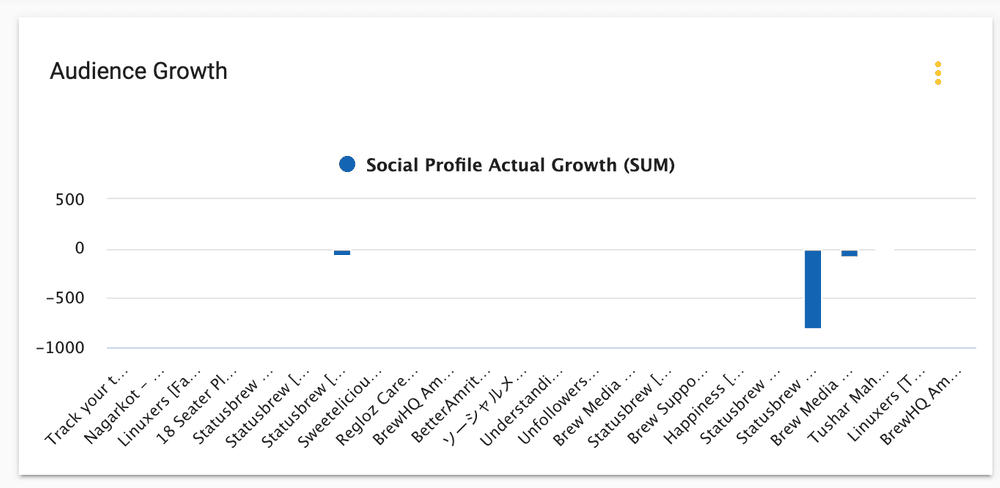Viewport: 1000px width, 488px height.
Task: Click the "Unfollowers..." axis label
Action: (x=557, y=408)
